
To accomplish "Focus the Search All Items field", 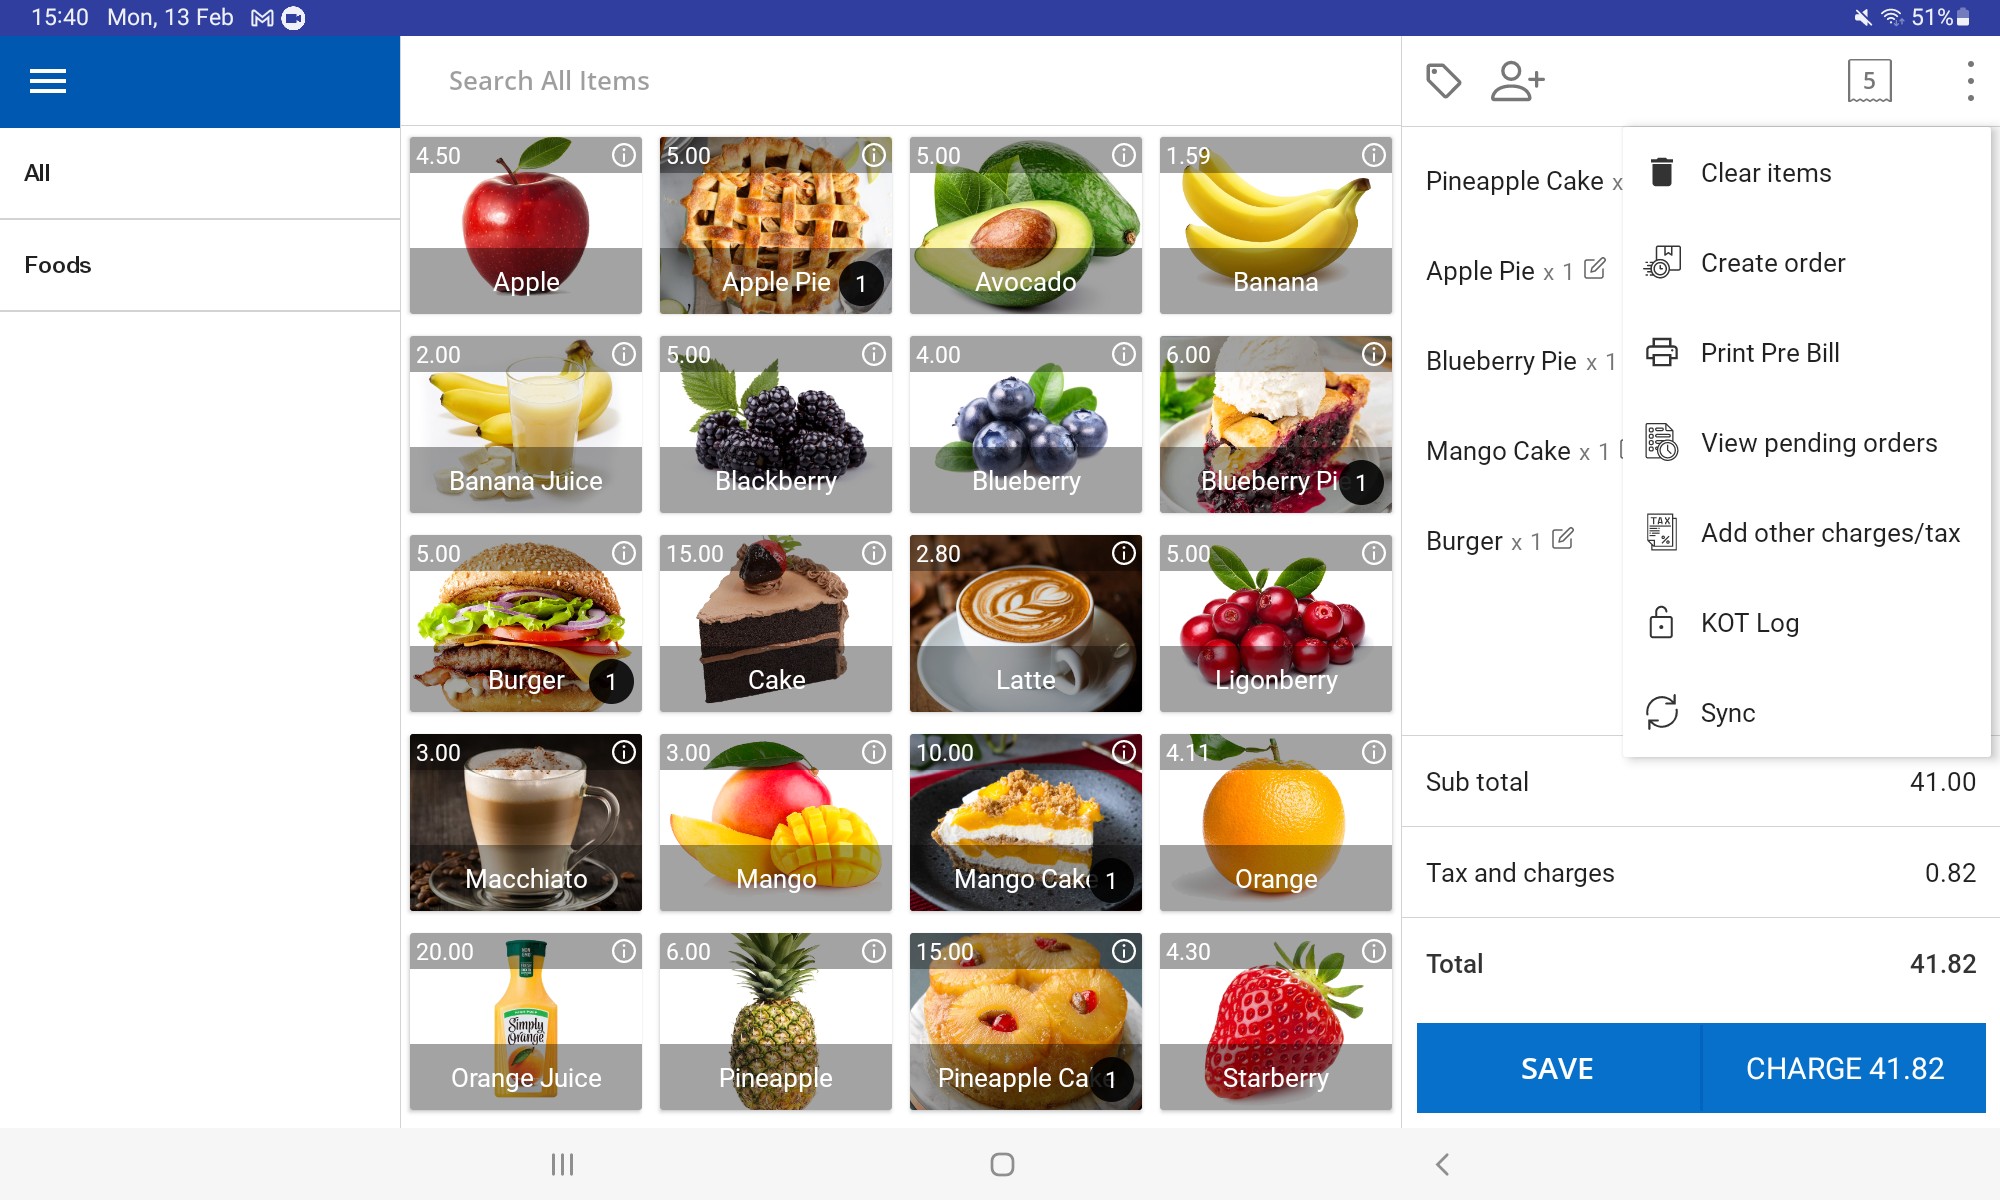I will coord(900,81).
